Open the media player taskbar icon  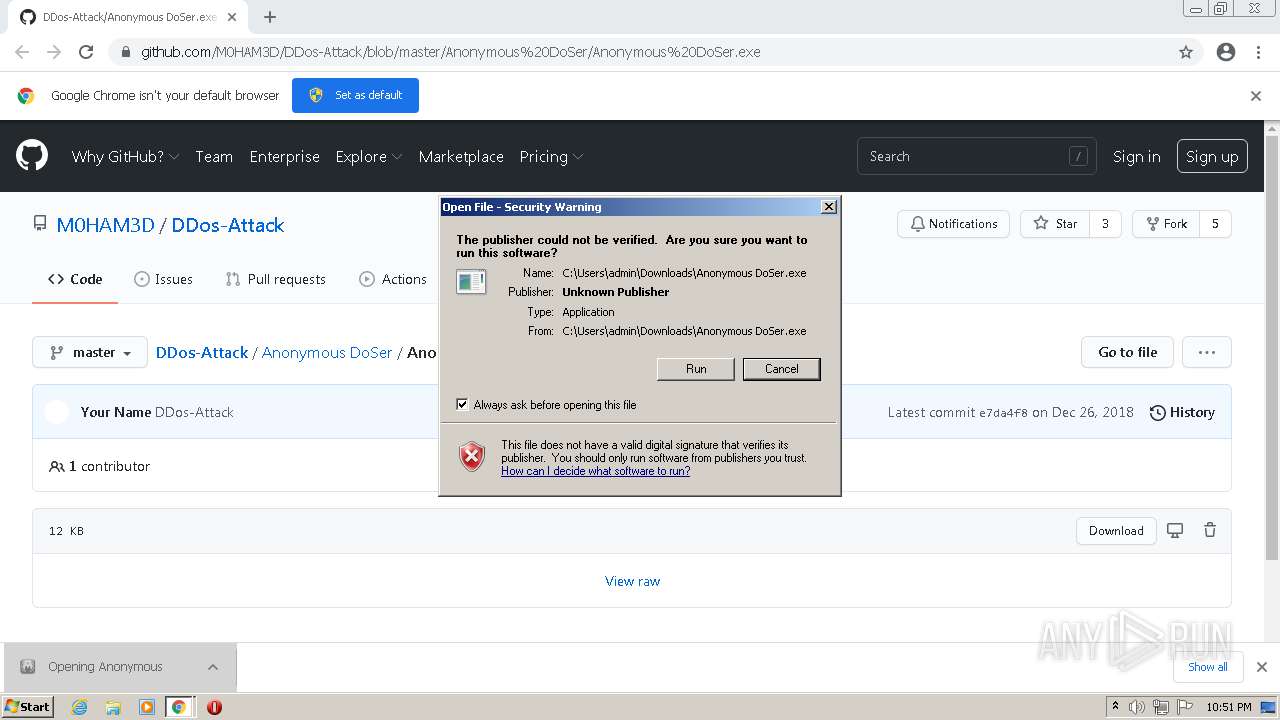(x=147, y=707)
